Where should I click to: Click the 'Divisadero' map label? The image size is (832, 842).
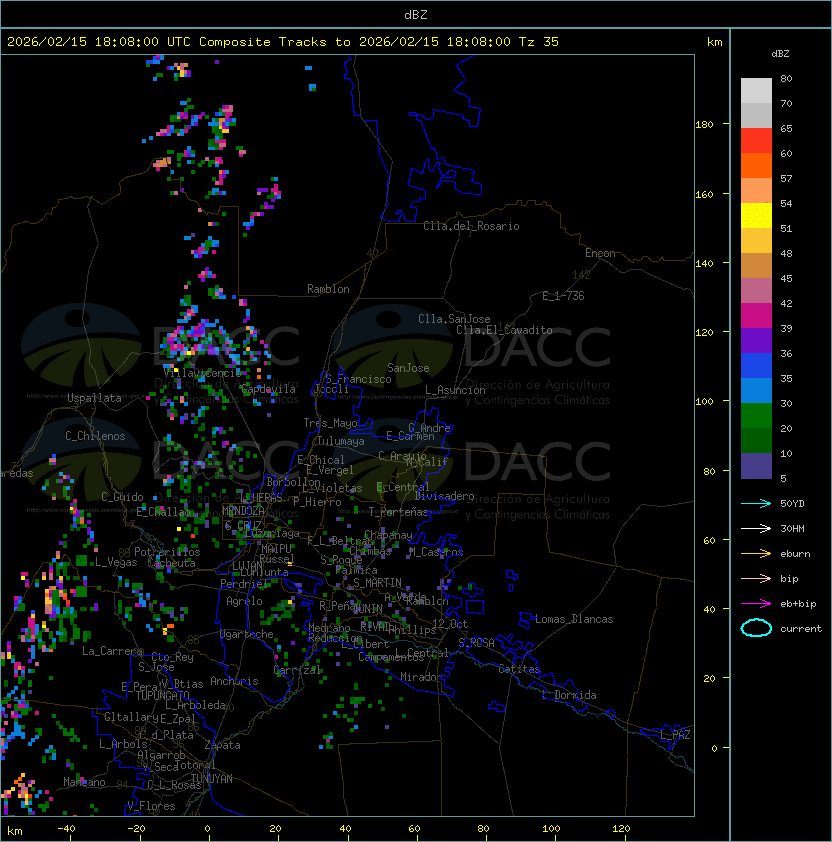pyautogui.click(x=445, y=496)
